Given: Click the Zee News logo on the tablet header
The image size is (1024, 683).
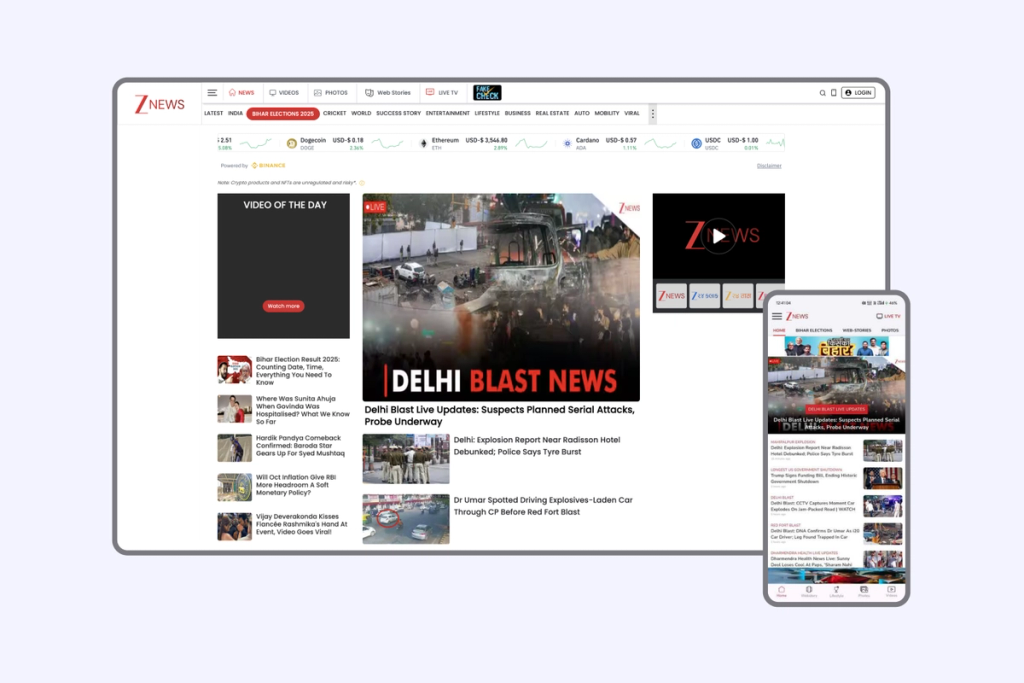Looking at the screenshot, I should pyautogui.click(x=160, y=104).
